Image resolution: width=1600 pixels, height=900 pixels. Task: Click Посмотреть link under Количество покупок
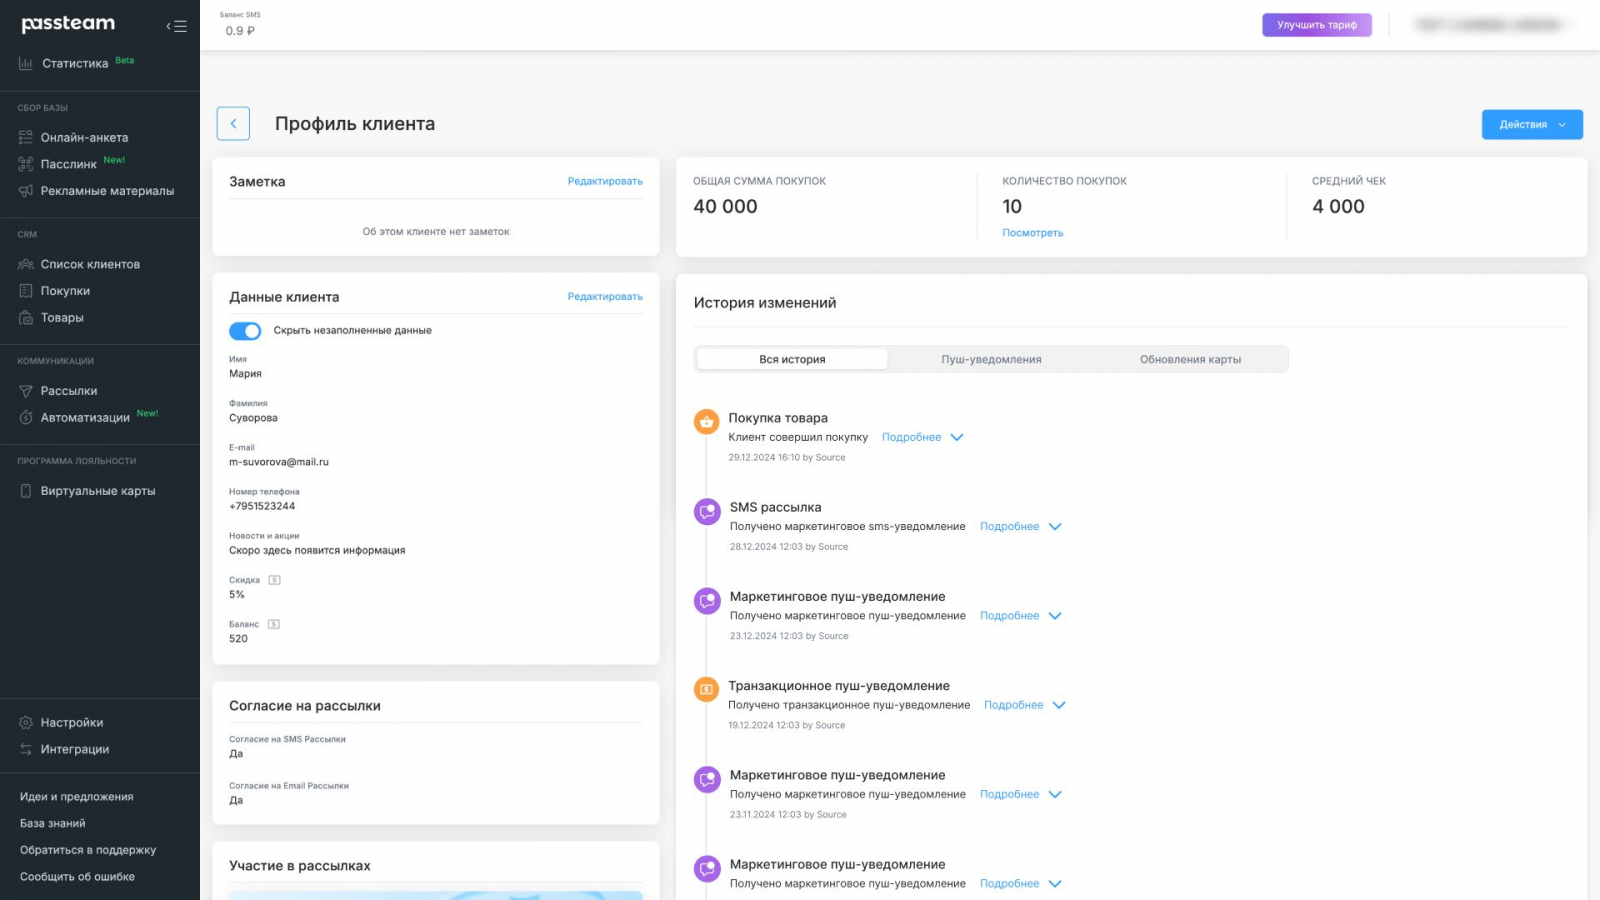(x=1032, y=233)
